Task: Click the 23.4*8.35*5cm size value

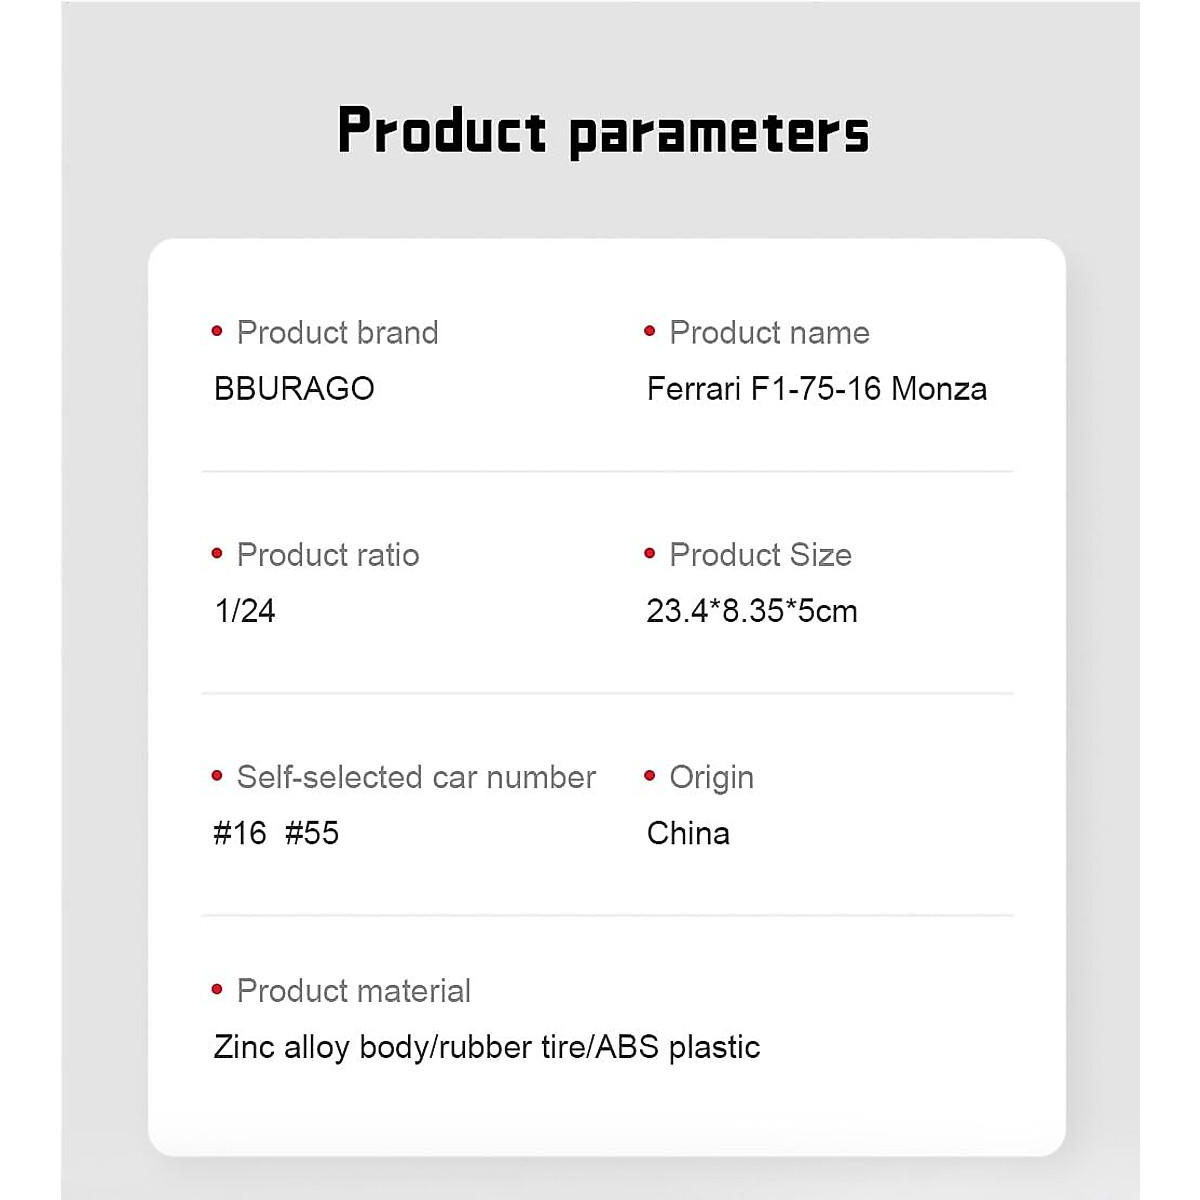Action: coord(751,610)
